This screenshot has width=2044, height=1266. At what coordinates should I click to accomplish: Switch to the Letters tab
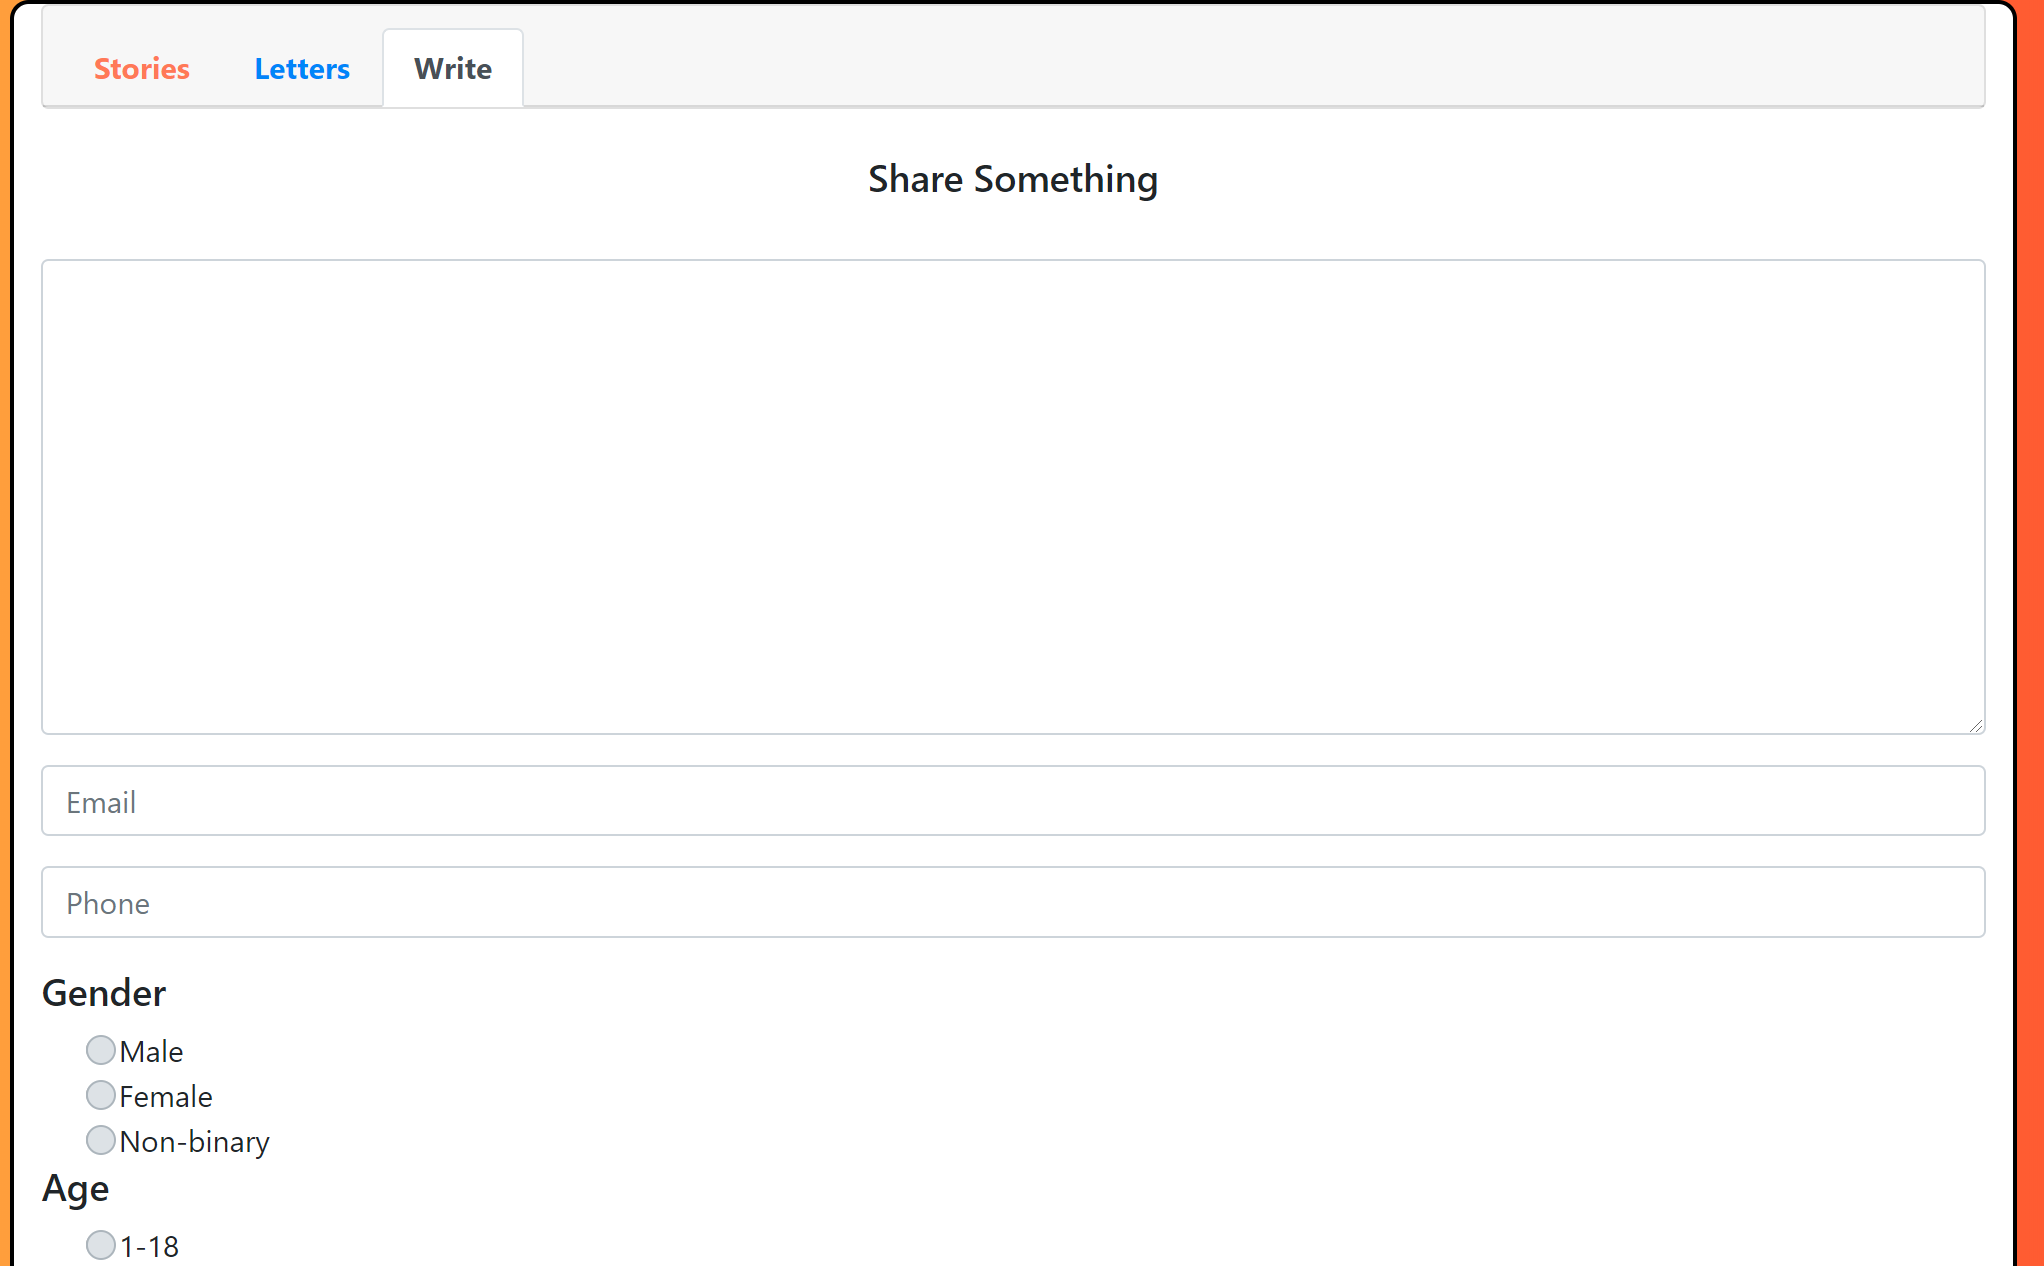(x=301, y=69)
